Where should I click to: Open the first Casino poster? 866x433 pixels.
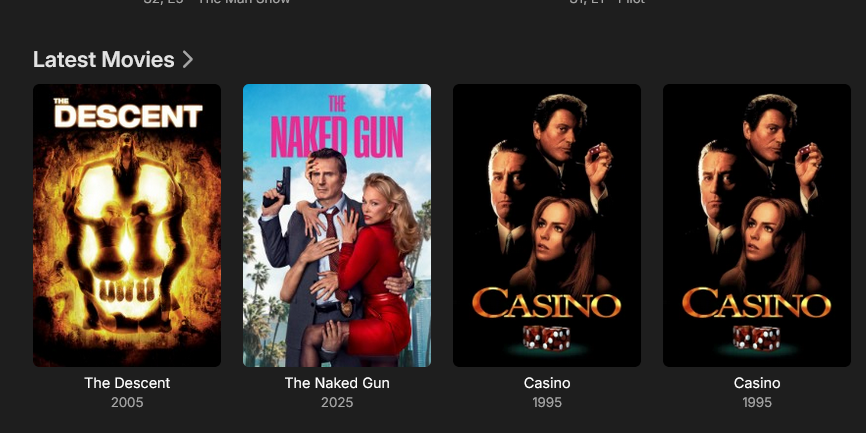point(547,225)
